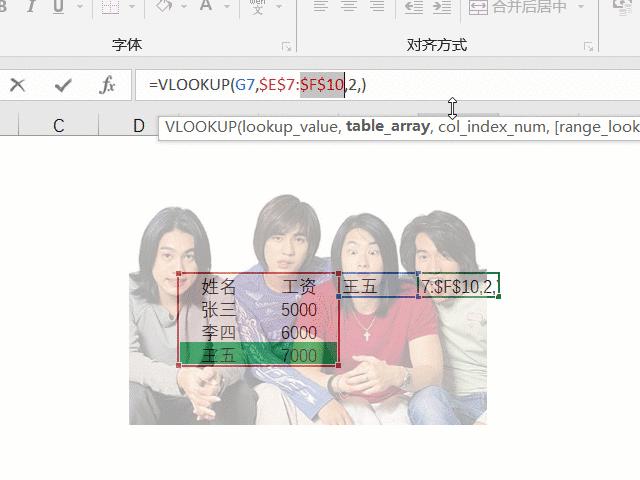The image size is (640, 480).
Task: Click the cell being edited showing $F$10,2,
Action: pos(459,286)
